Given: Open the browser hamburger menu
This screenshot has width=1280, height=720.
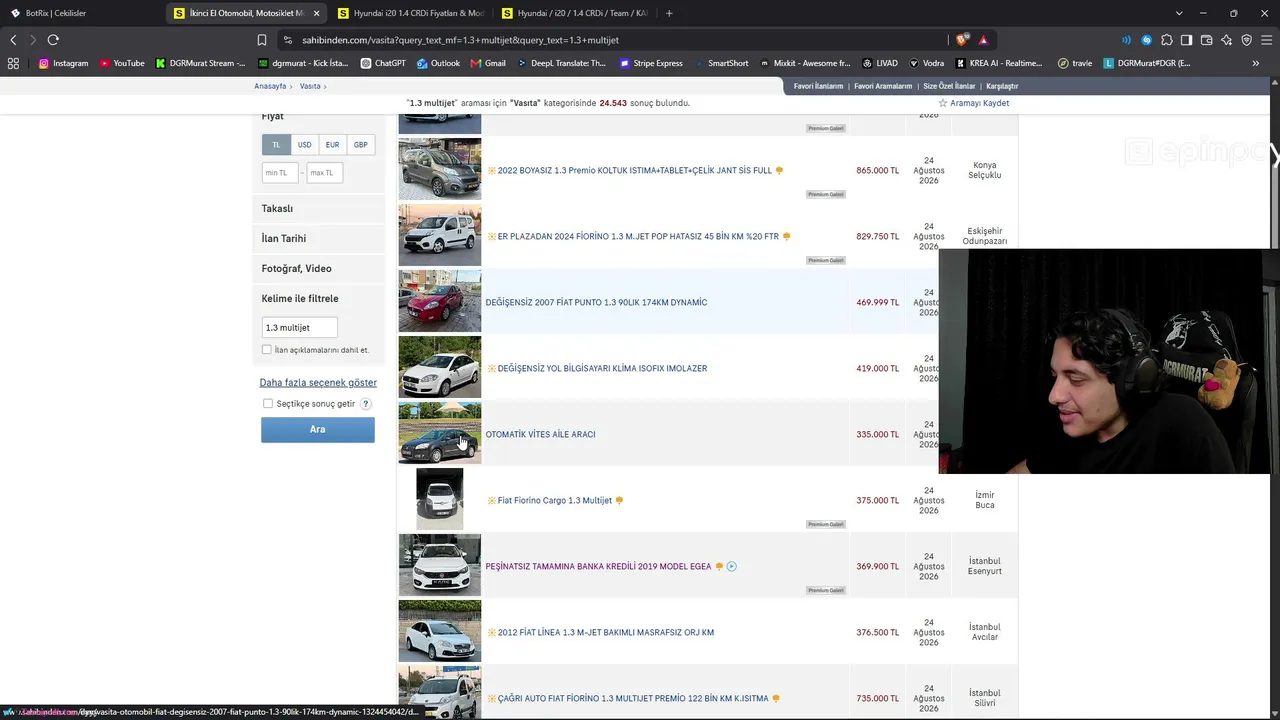Looking at the screenshot, I should point(1267,40).
